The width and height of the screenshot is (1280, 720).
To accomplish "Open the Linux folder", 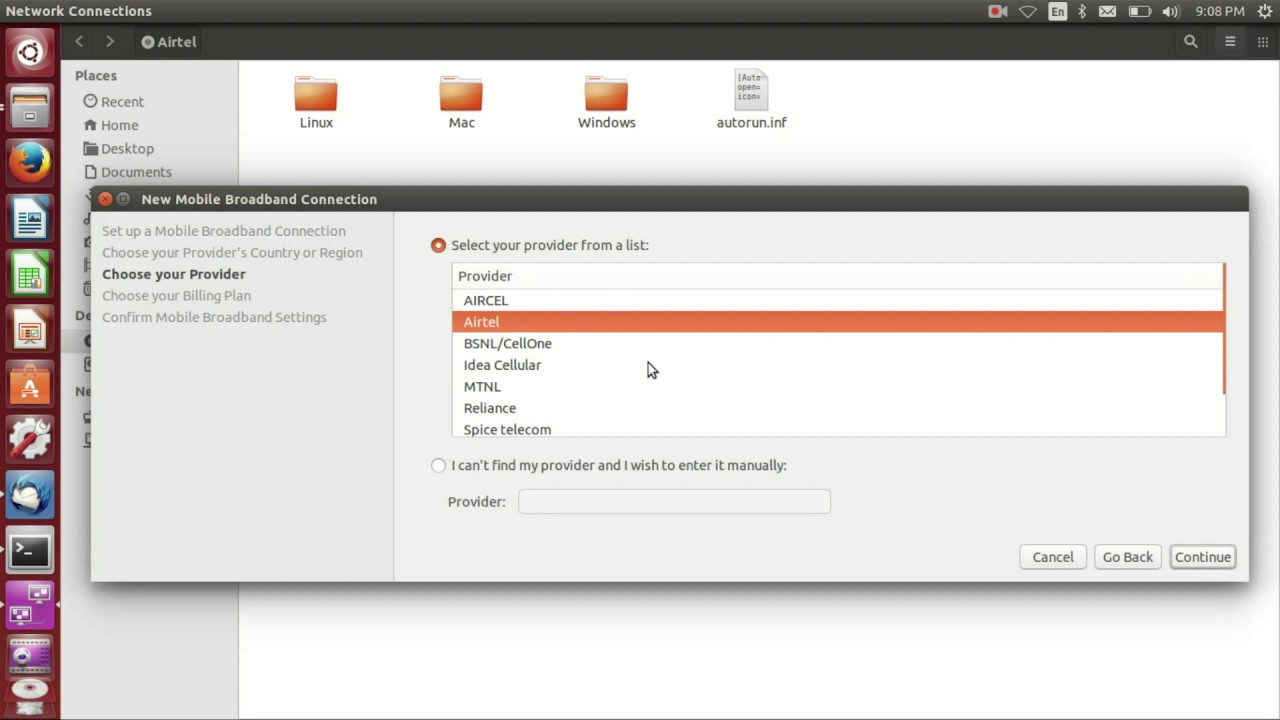I will 316,102.
